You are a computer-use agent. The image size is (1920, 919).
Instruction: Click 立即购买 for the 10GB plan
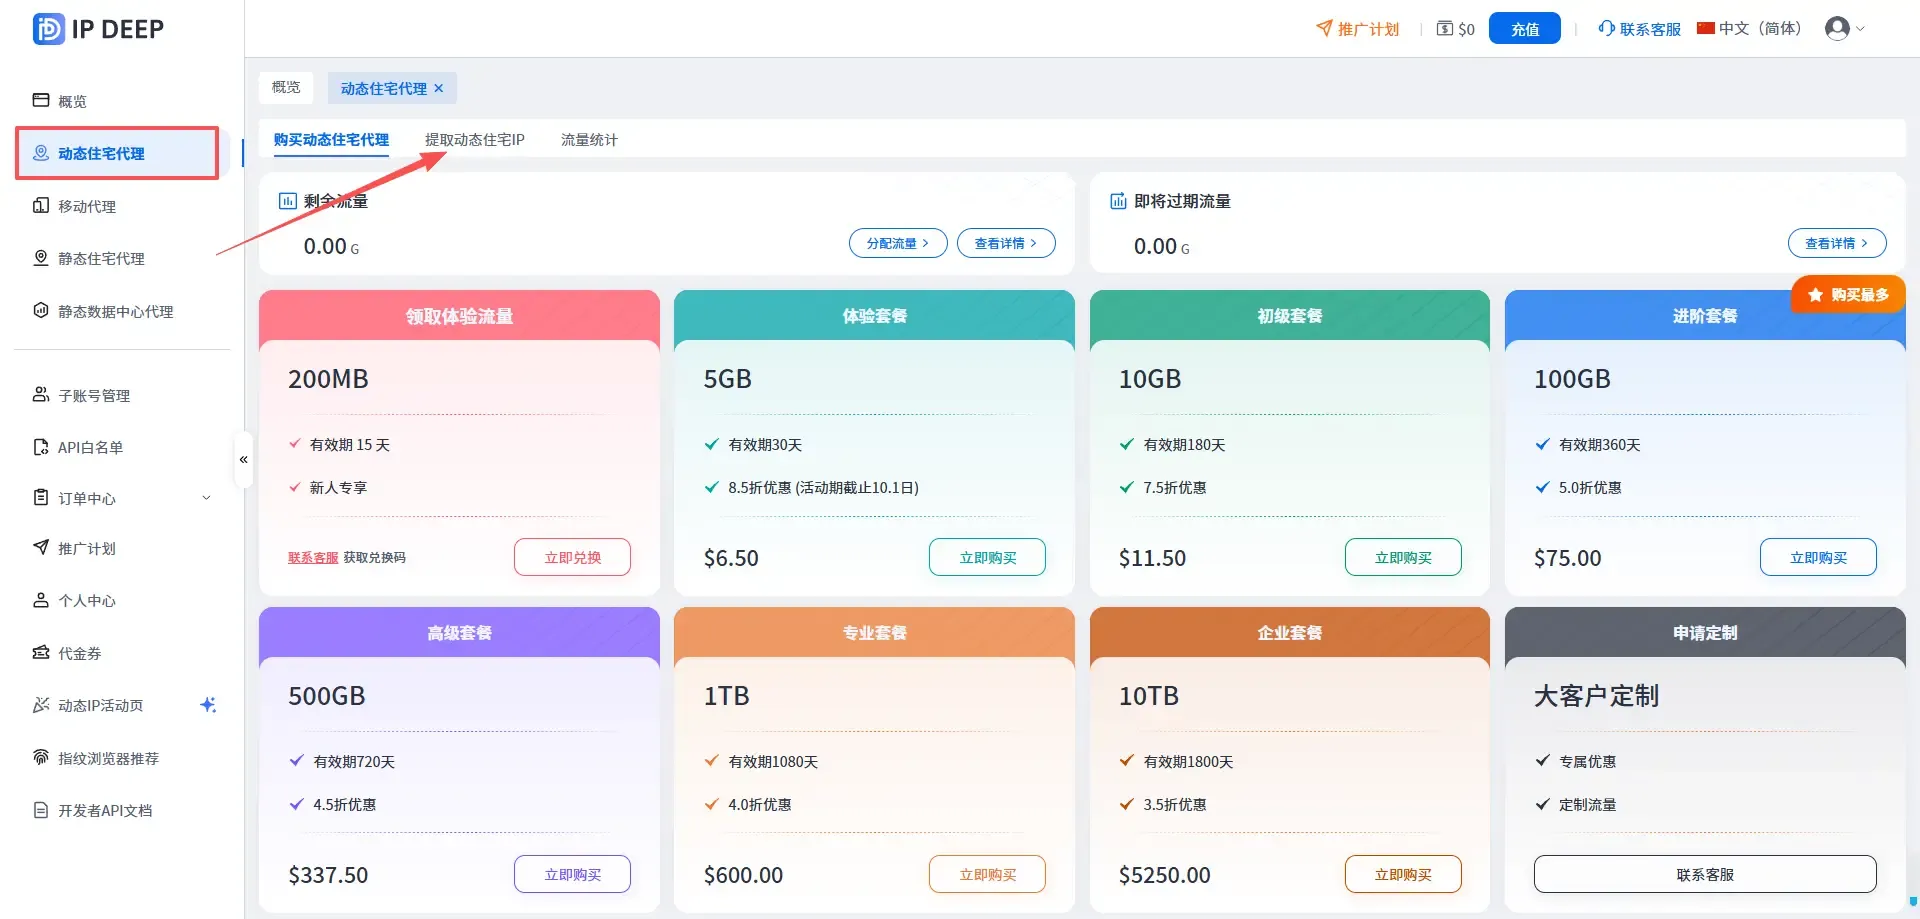coord(1403,557)
